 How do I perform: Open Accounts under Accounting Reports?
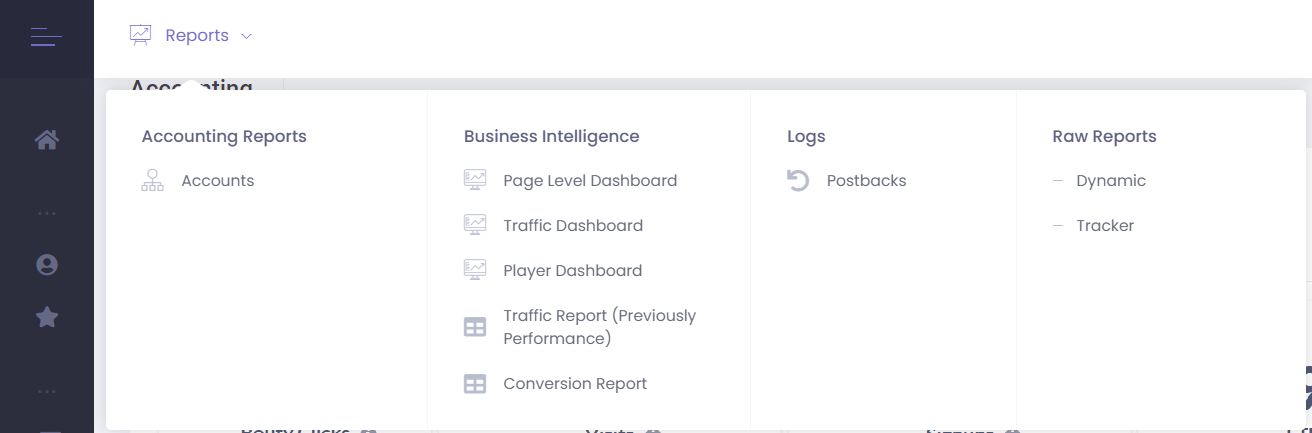[218, 181]
